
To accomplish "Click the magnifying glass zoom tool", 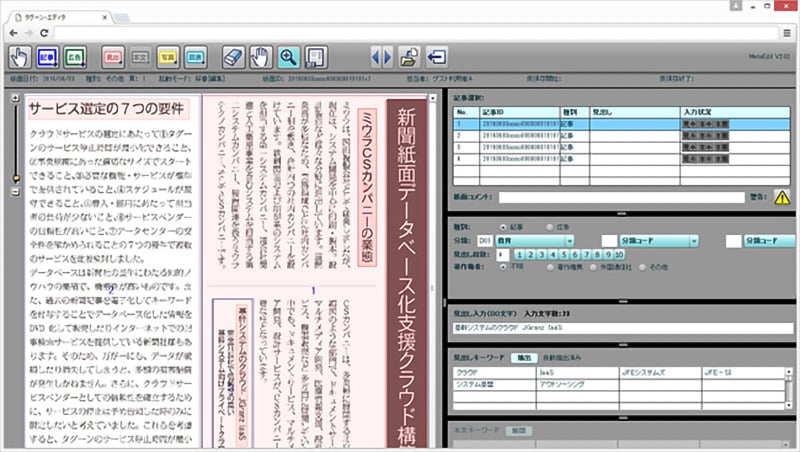I will [x=289, y=56].
